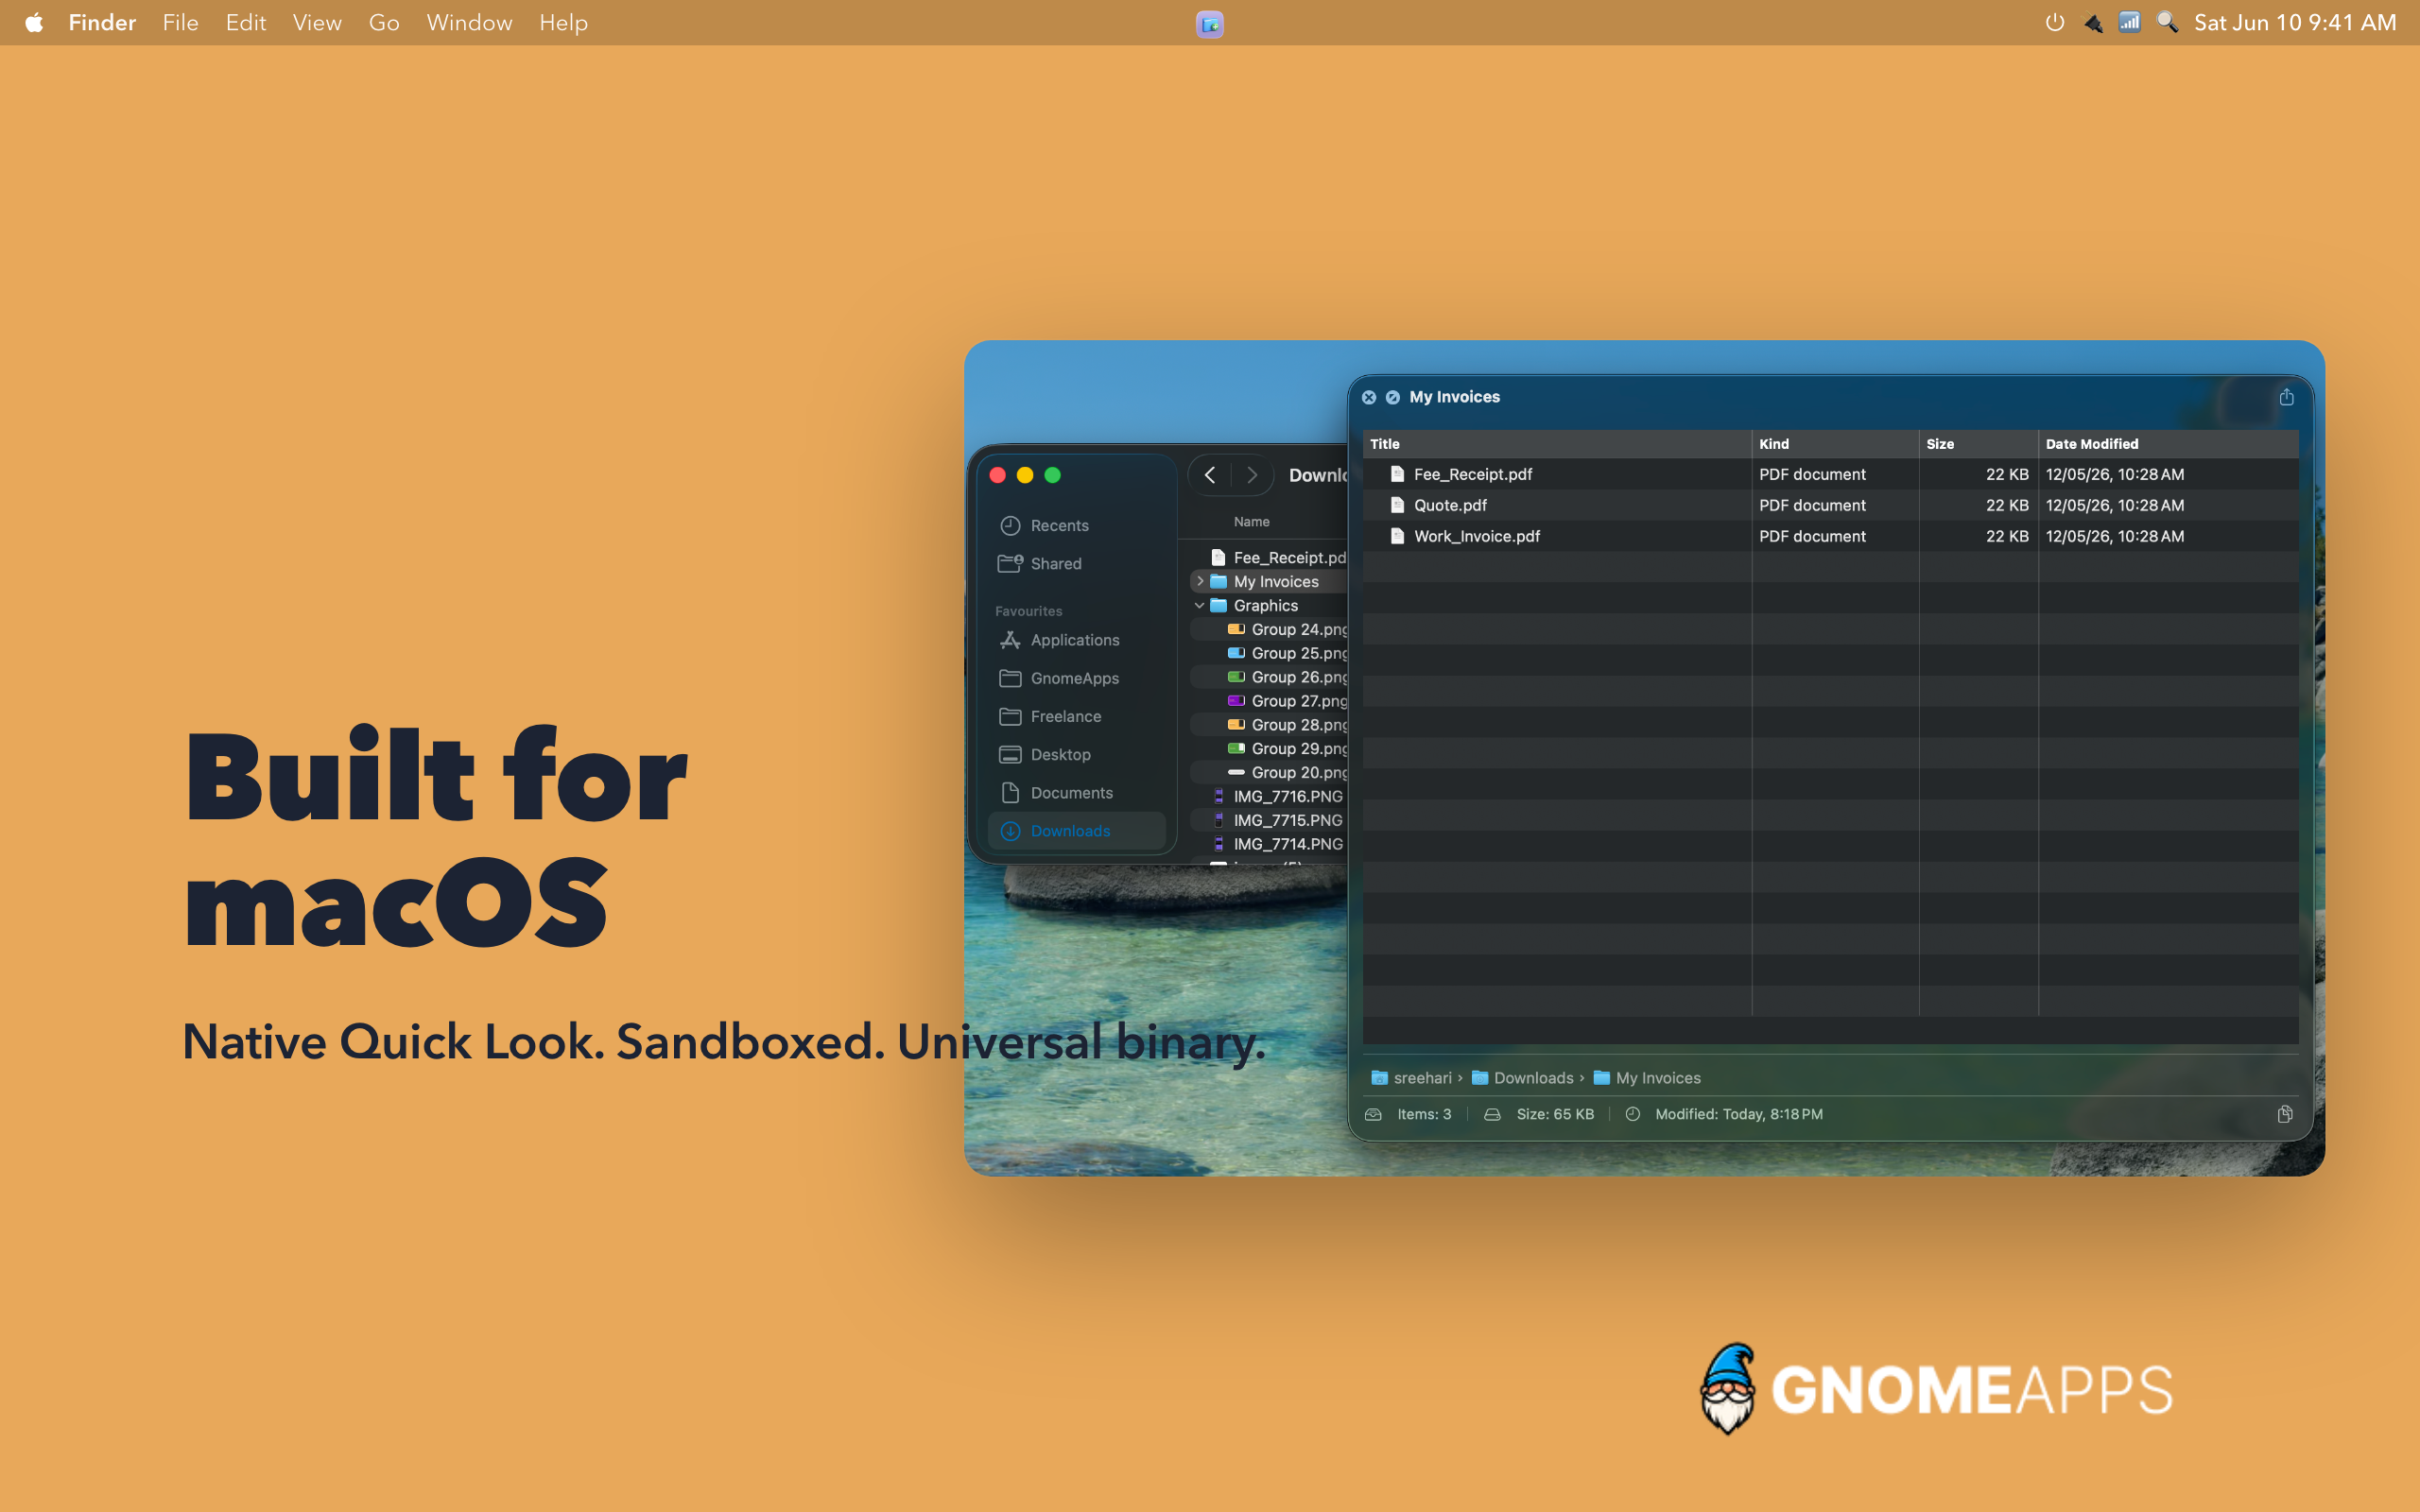
Task: Expand the My Invoices folder chevron
Action: (1200, 581)
